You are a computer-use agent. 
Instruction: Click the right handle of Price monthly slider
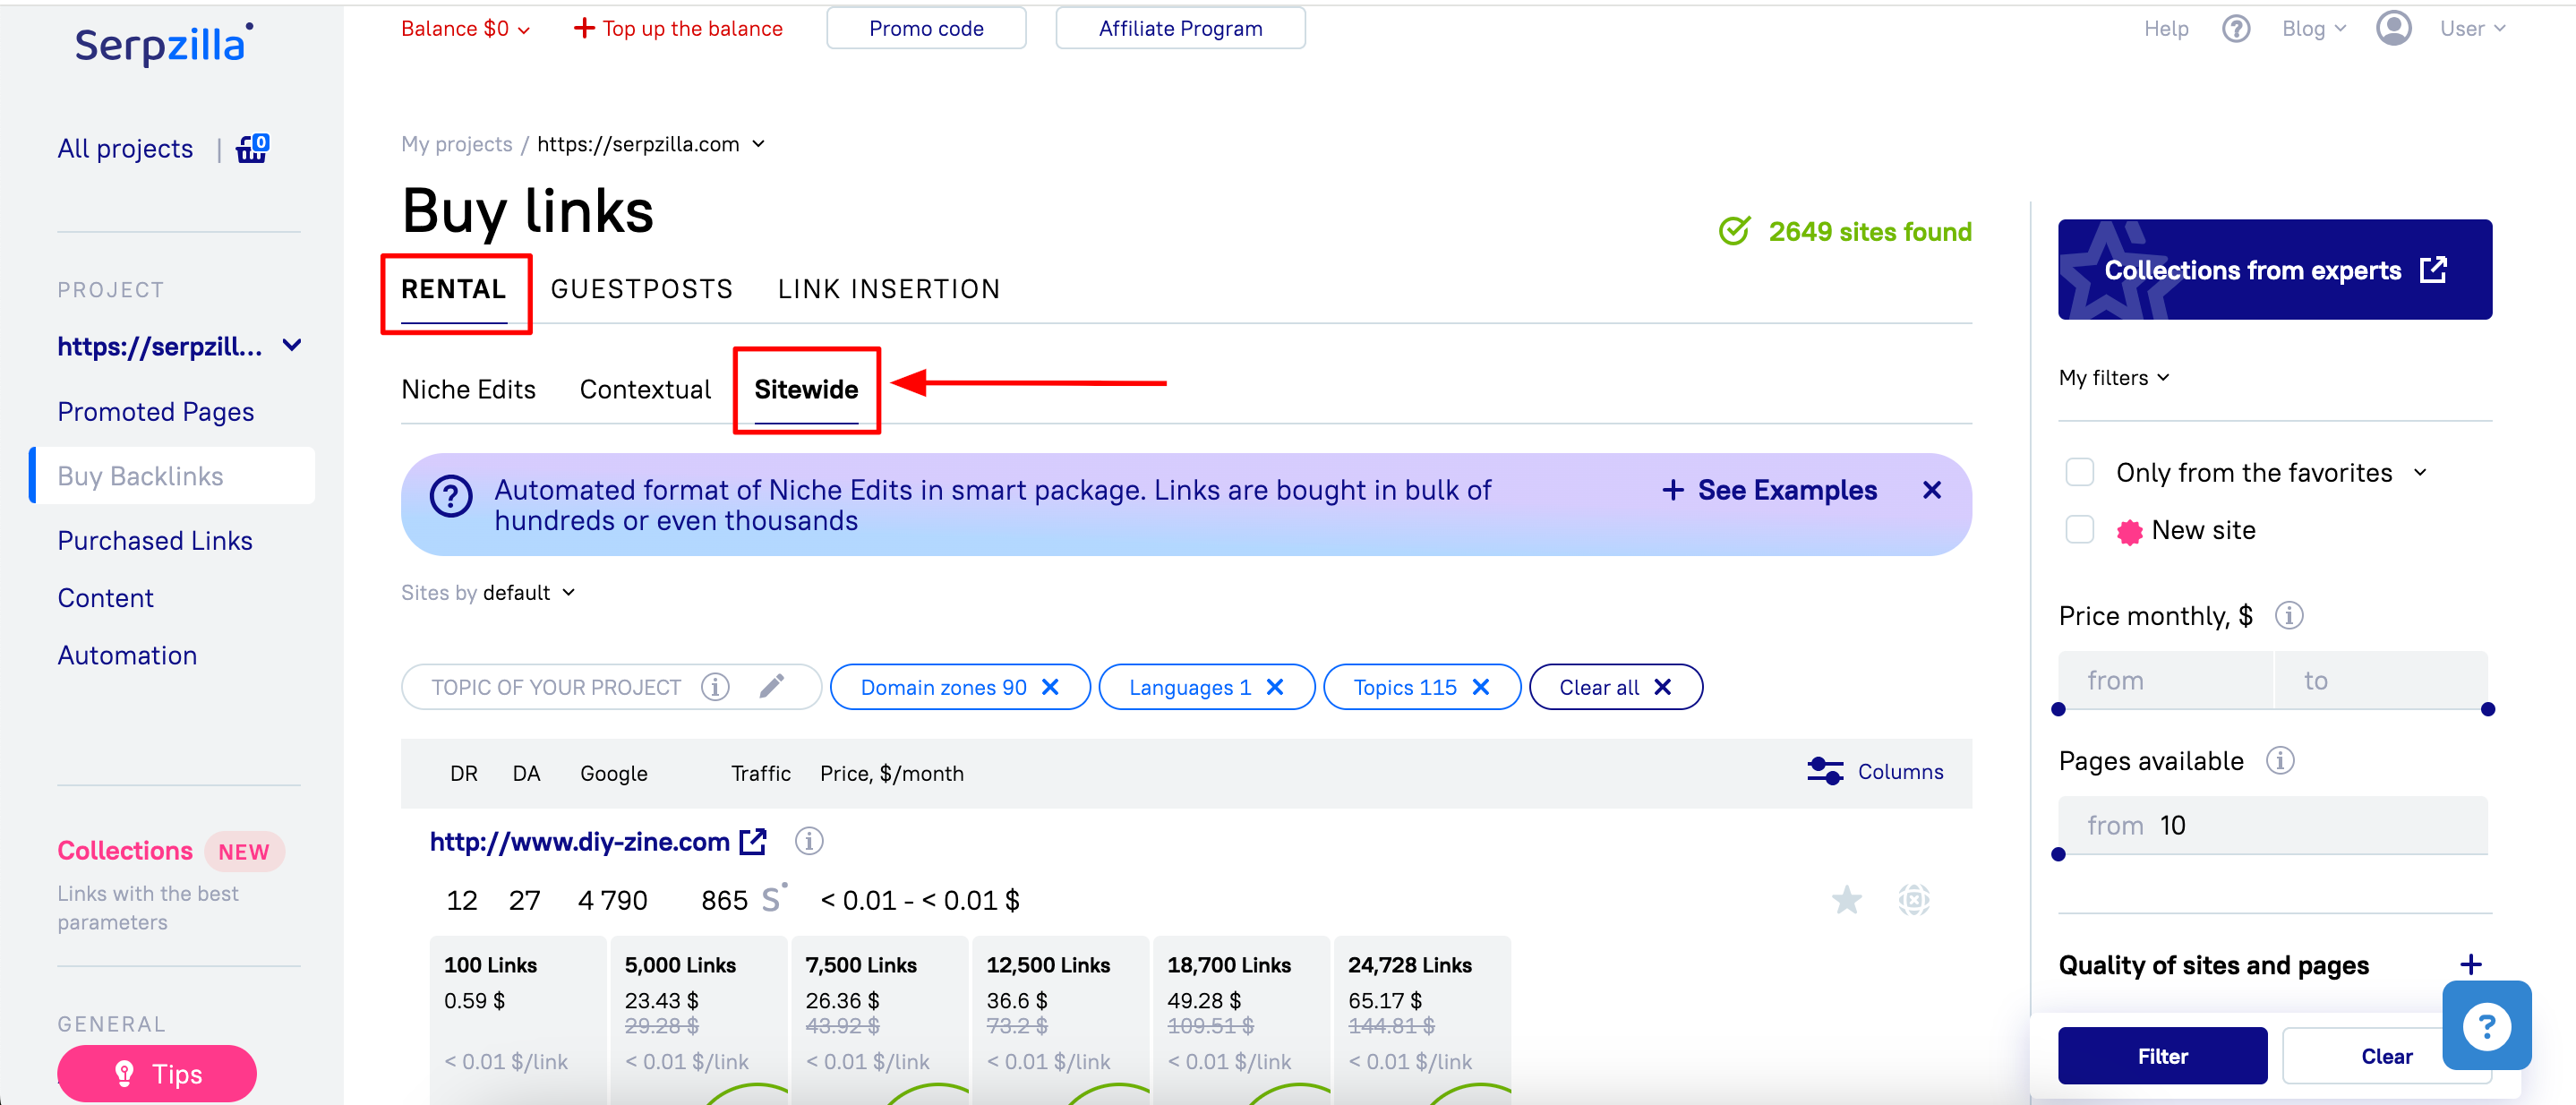(2488, 709)
